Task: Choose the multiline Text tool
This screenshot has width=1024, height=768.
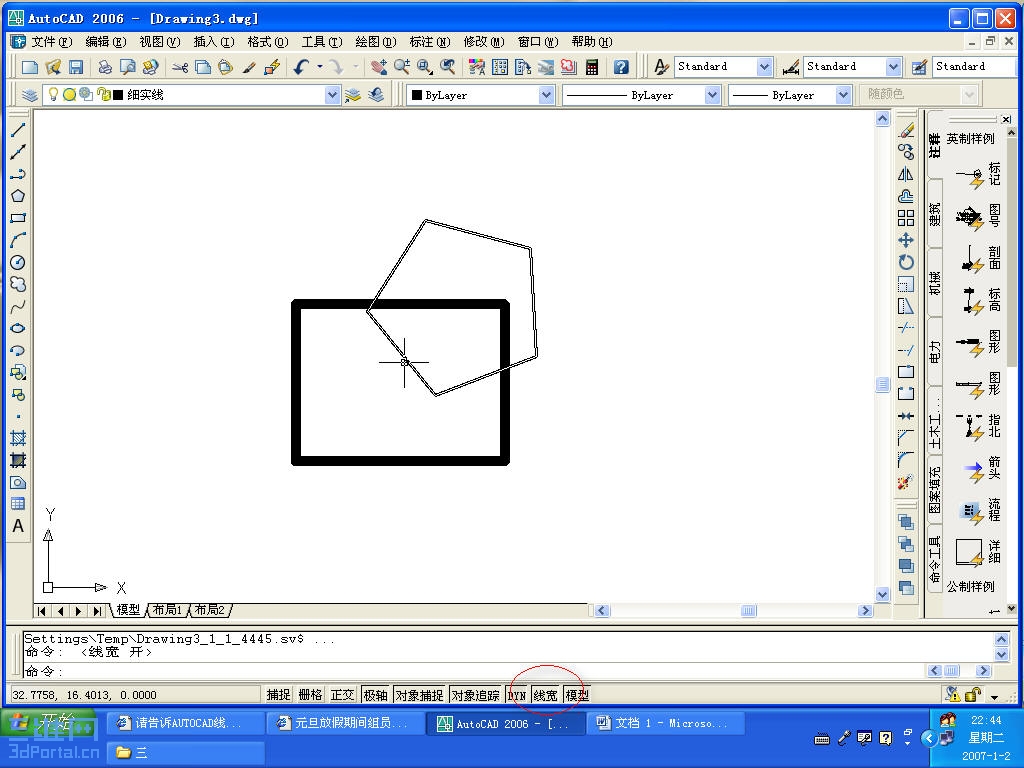Action: pyautogui.click(x=18, y=526)
